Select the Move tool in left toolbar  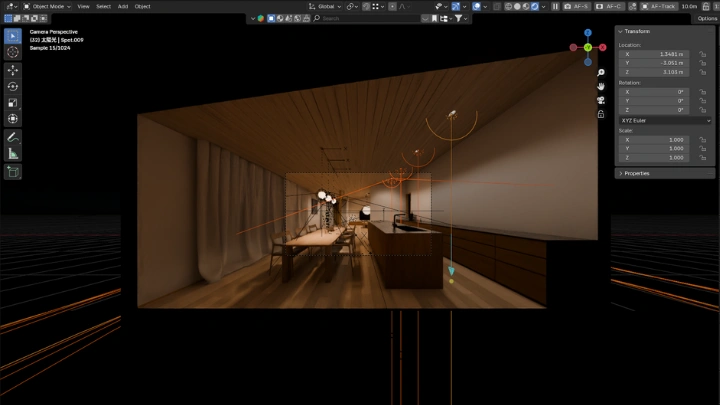[x=13, y=70]
